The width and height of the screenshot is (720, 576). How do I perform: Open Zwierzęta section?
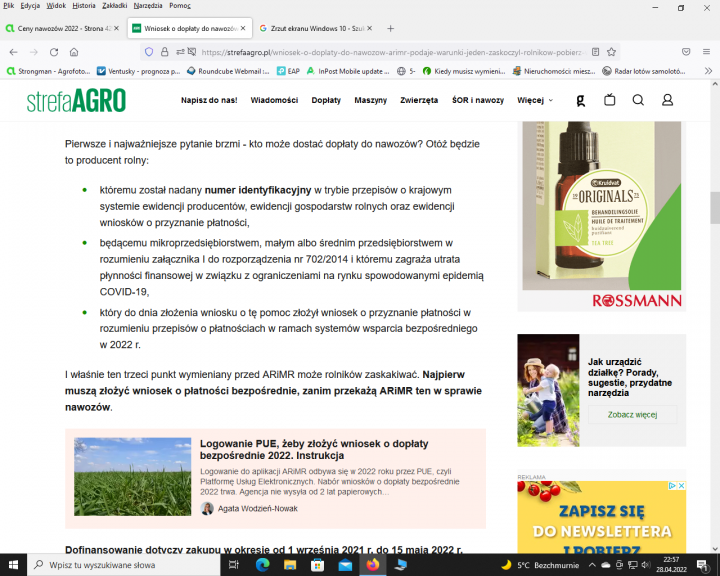click(419, 100)
